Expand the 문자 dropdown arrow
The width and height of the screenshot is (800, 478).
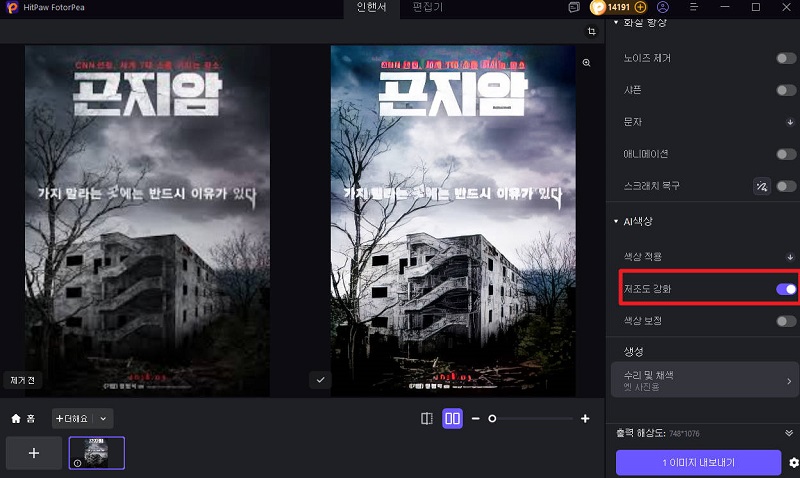790,122
